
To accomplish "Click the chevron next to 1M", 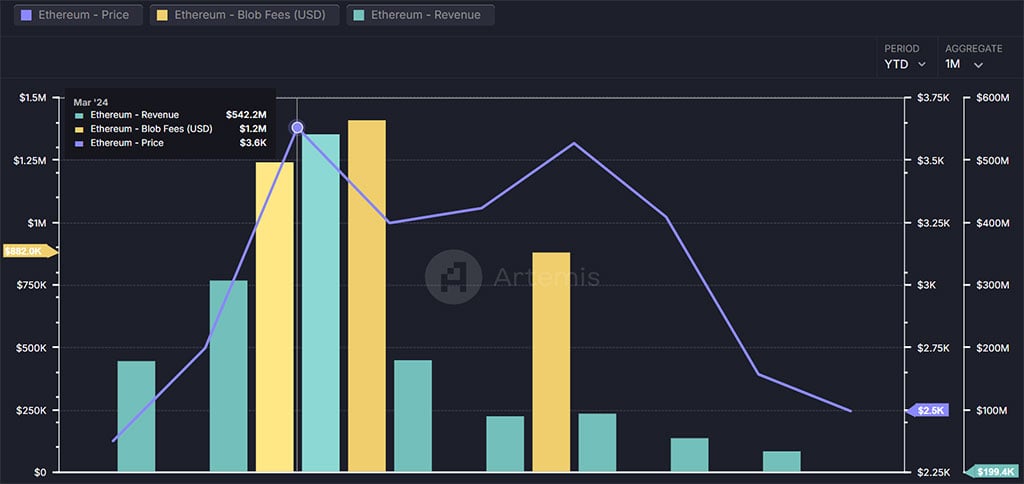I will (x=978, y=65).
